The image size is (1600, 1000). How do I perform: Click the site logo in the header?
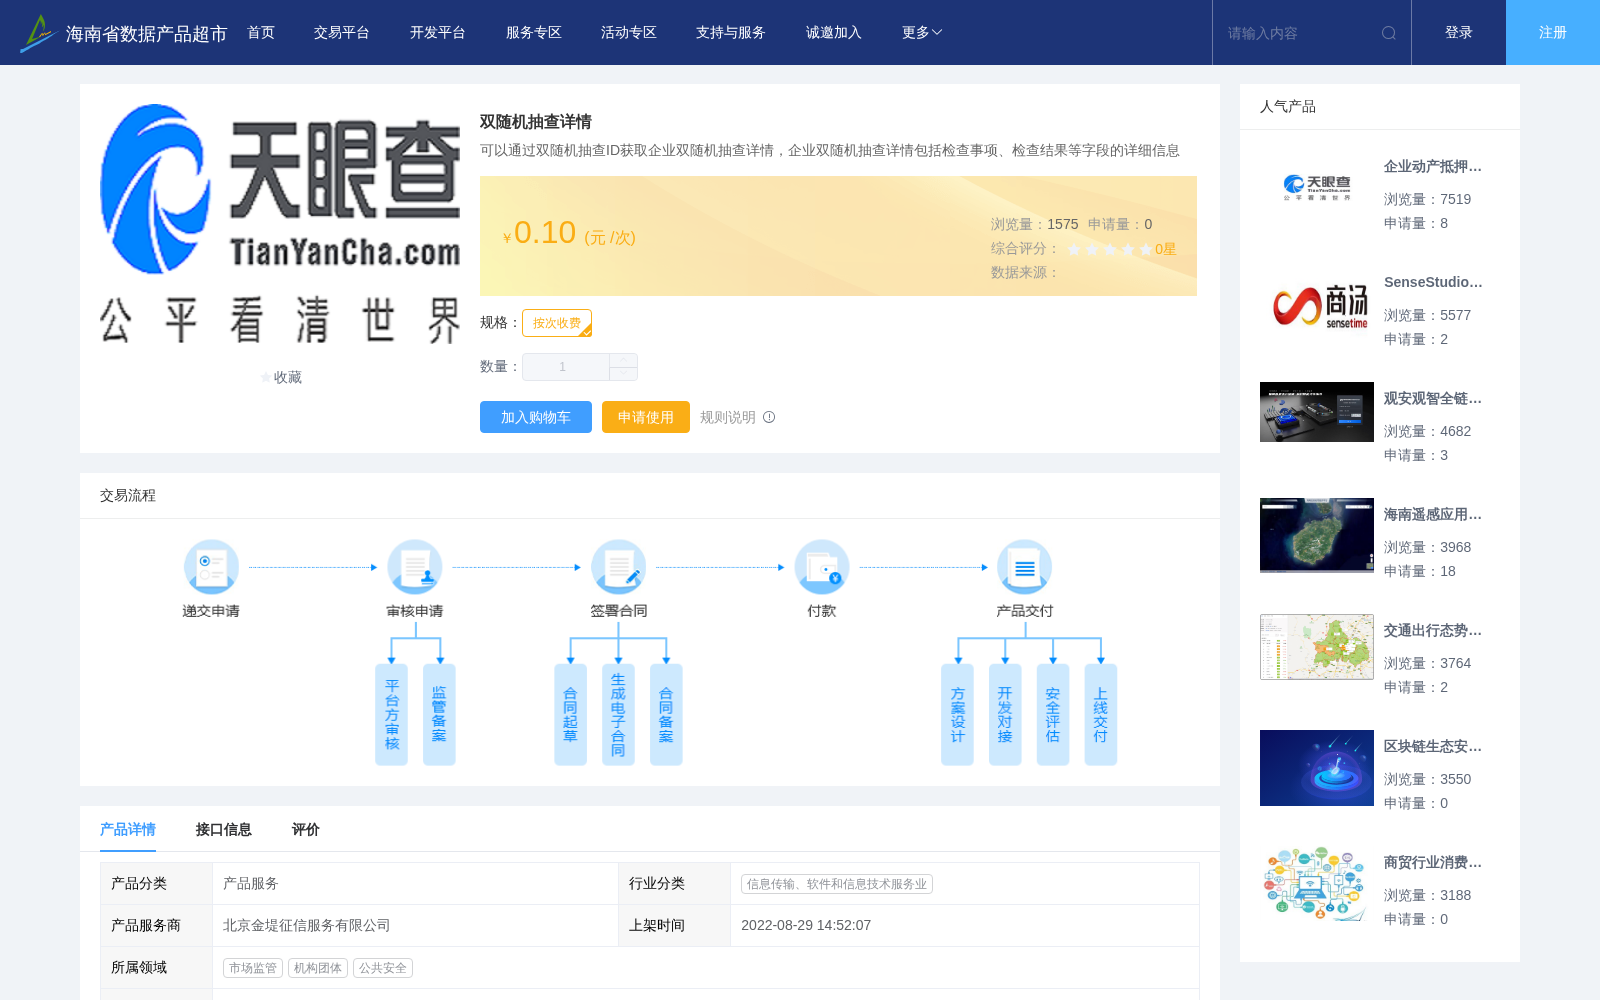point(37,33)
